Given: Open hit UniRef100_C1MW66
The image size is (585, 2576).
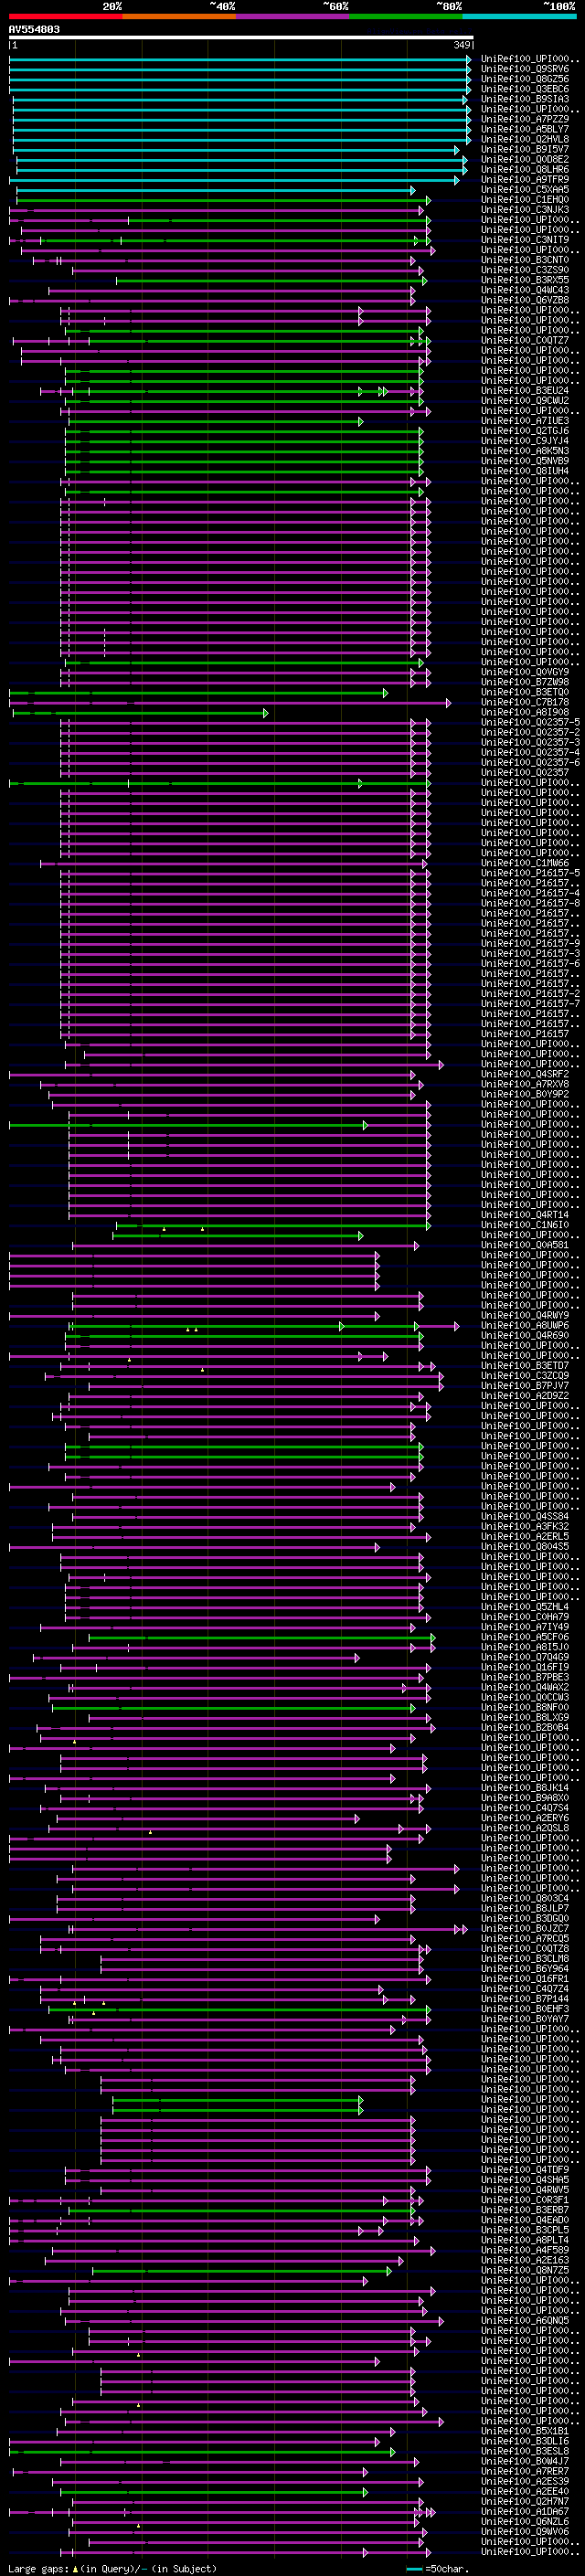Looking at the screenshot, I should (525, 863).
